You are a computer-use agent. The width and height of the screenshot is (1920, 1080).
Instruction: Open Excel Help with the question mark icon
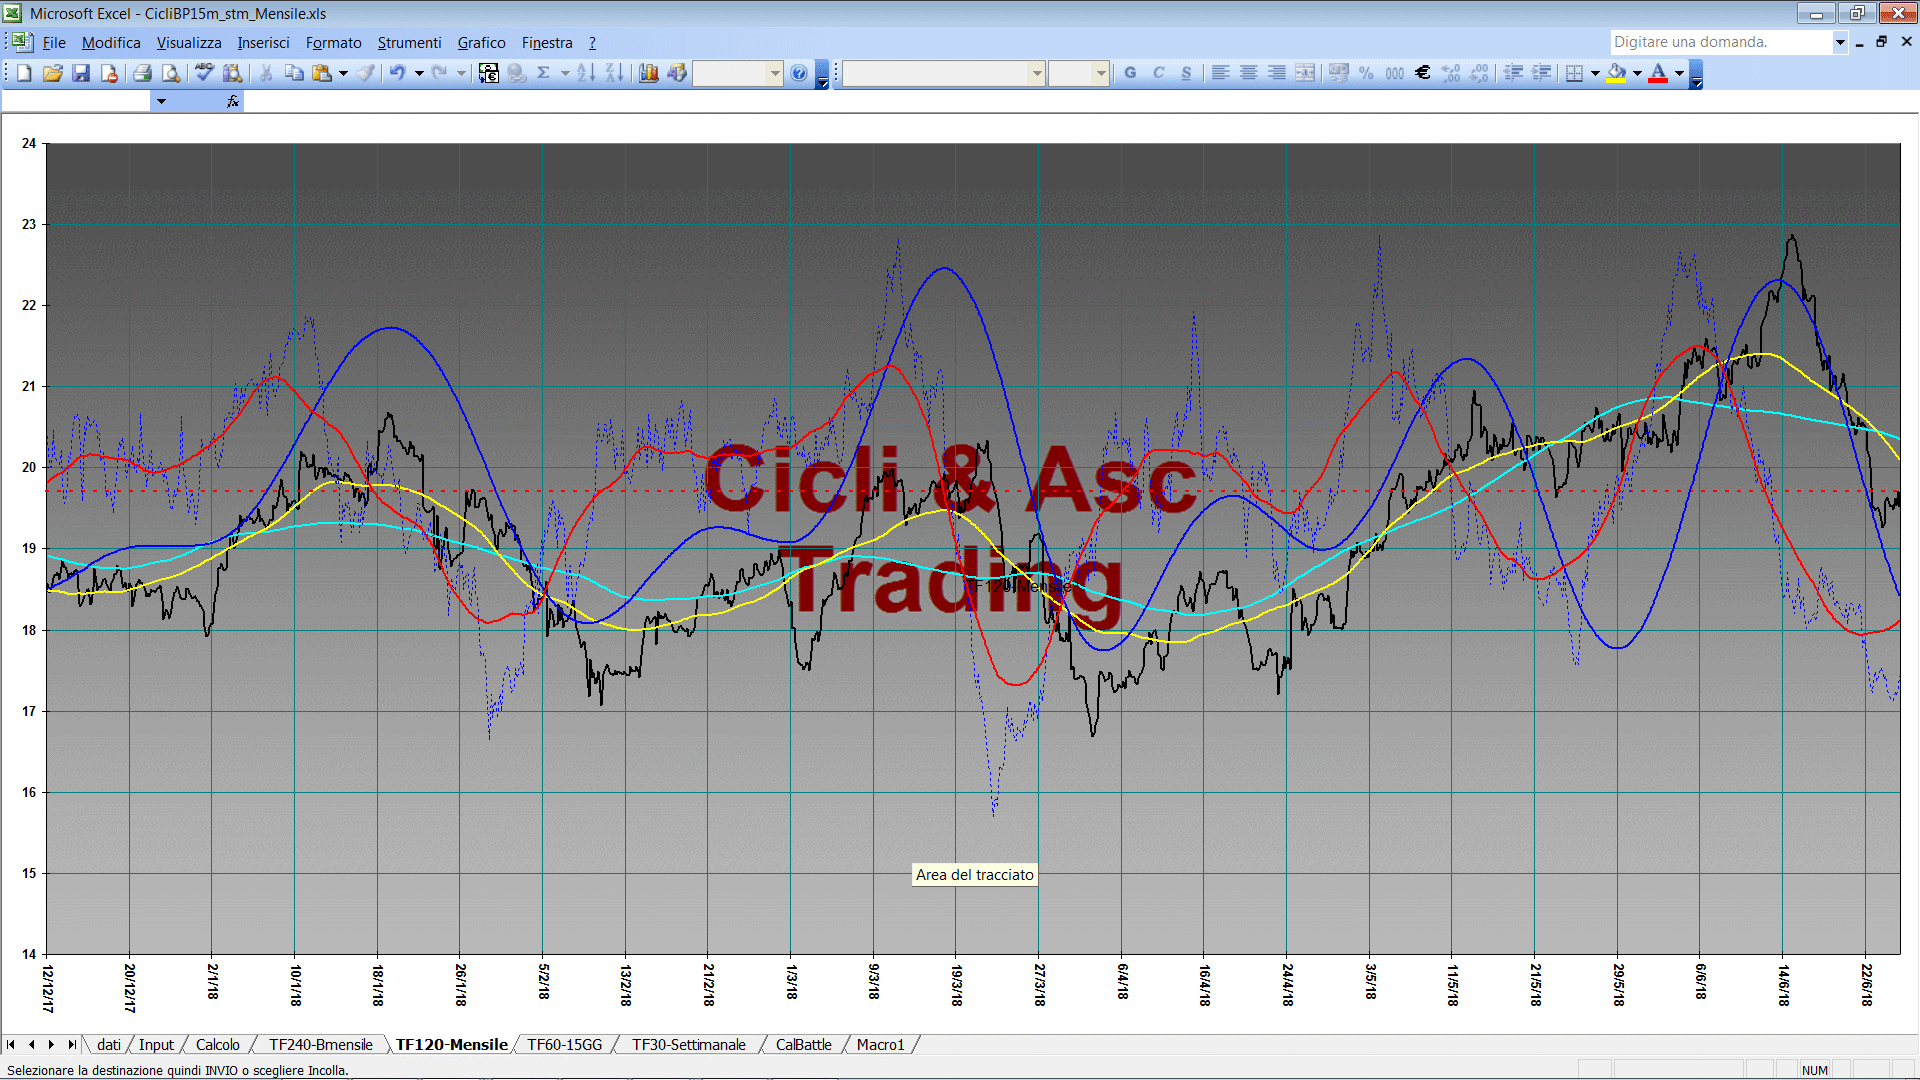tap(799, 73)
